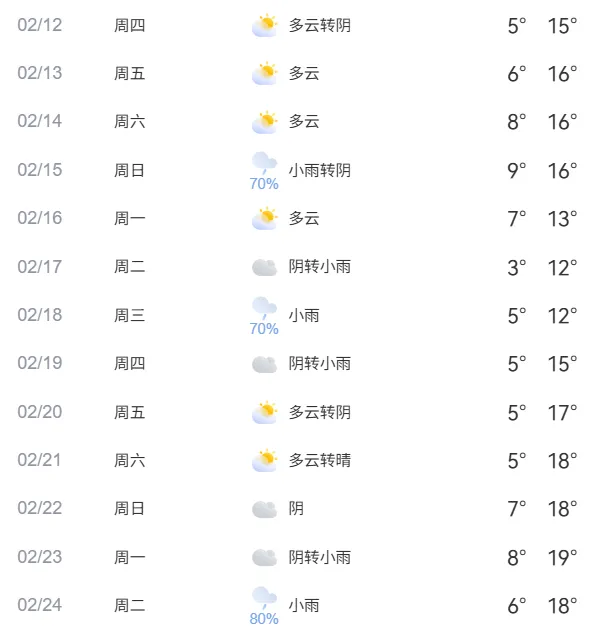Select the sun-cloud icon on 02/16
The image size is (602, 626).
point(264,218)
